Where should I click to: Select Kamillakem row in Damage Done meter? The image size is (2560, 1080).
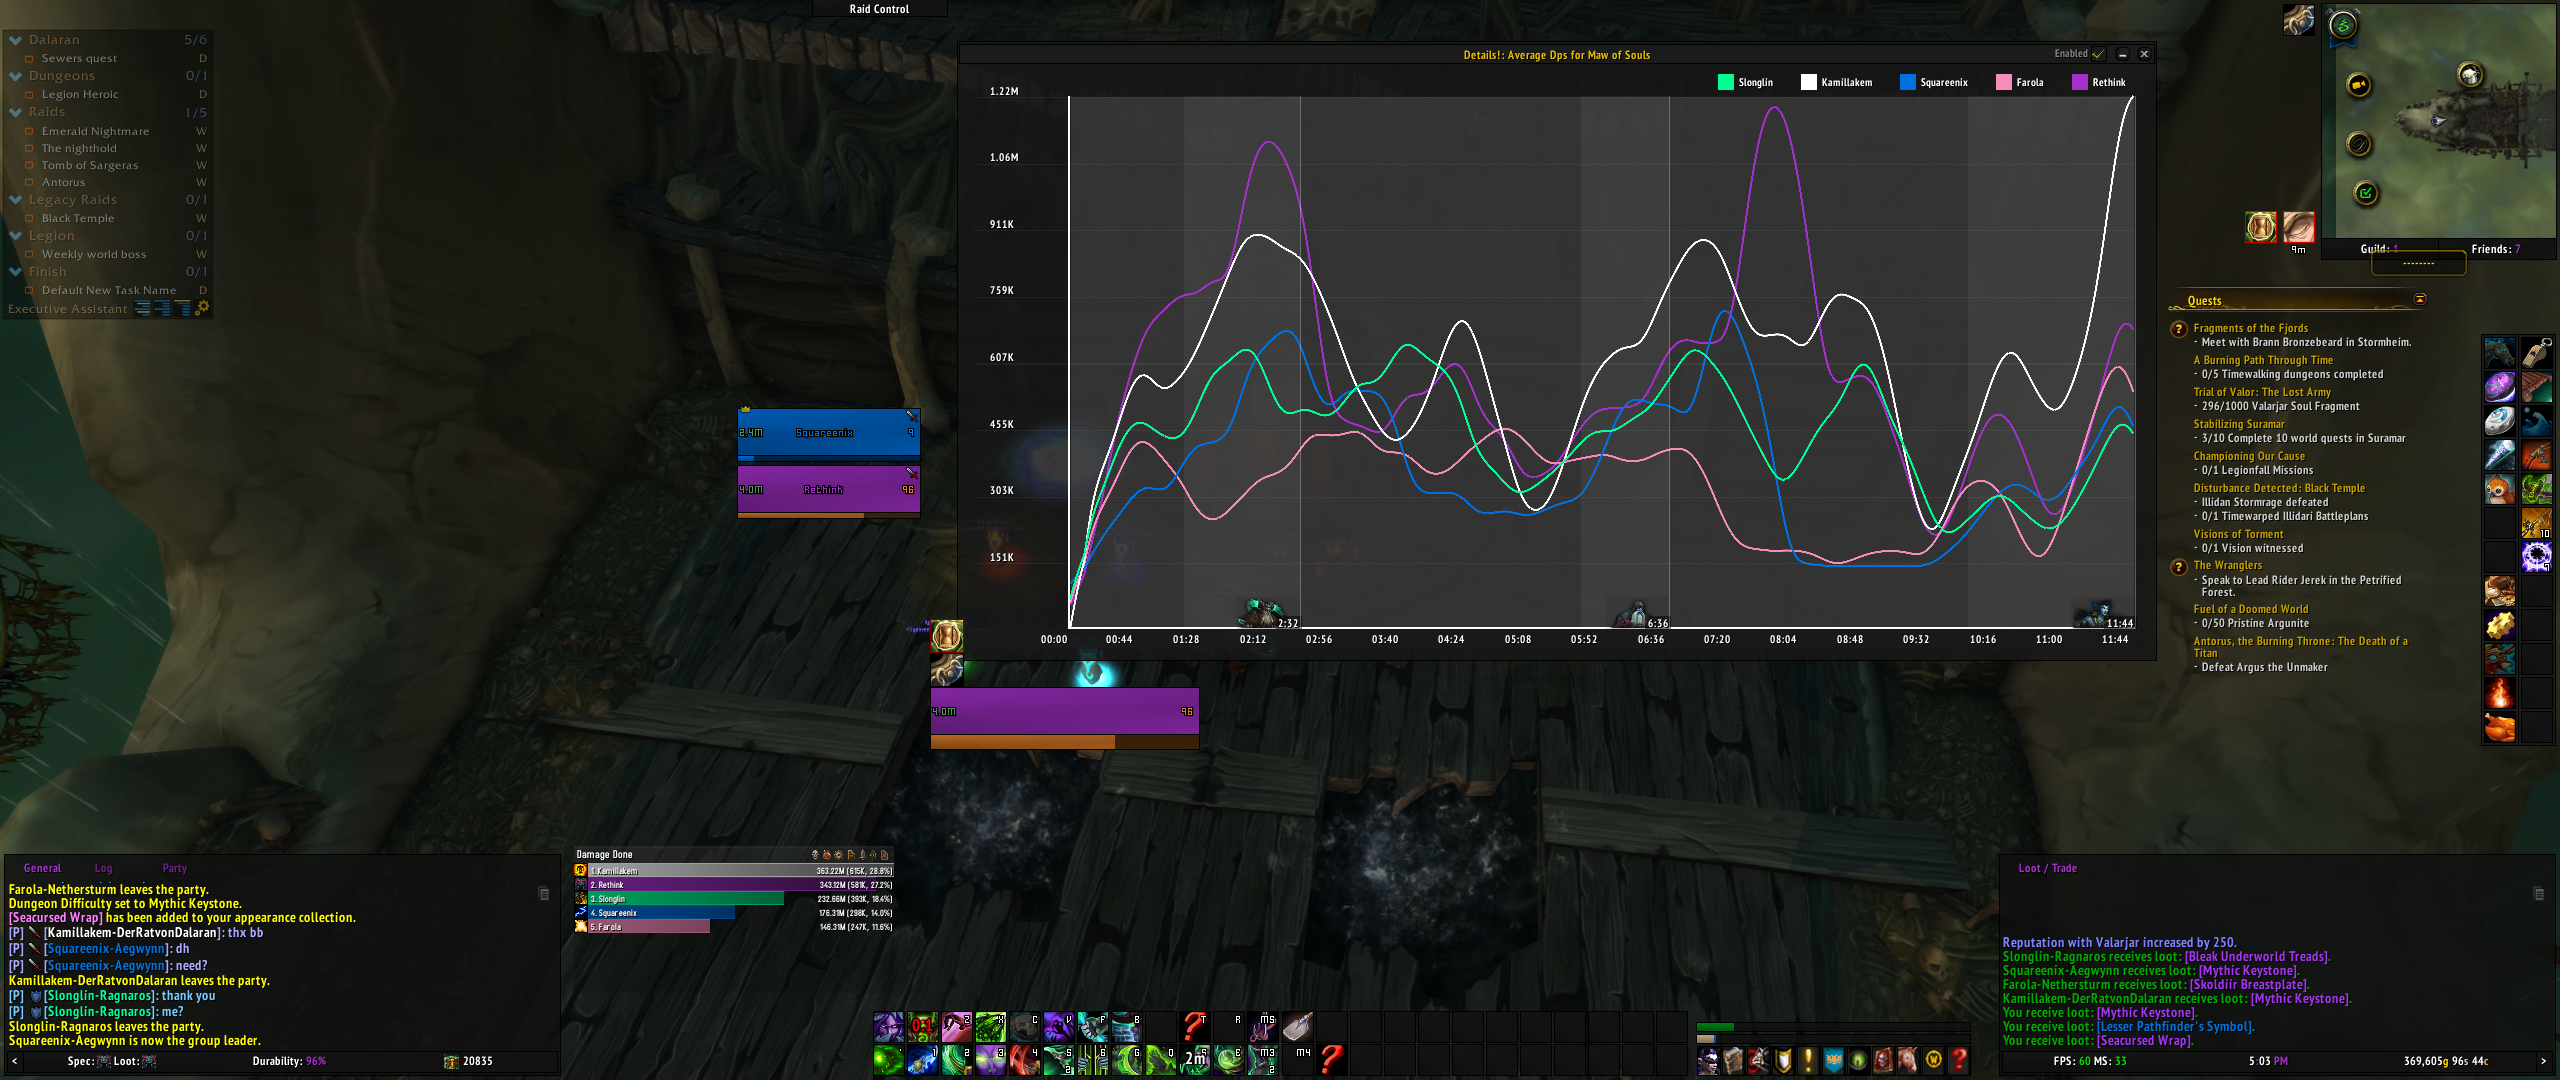coord(734,871)
